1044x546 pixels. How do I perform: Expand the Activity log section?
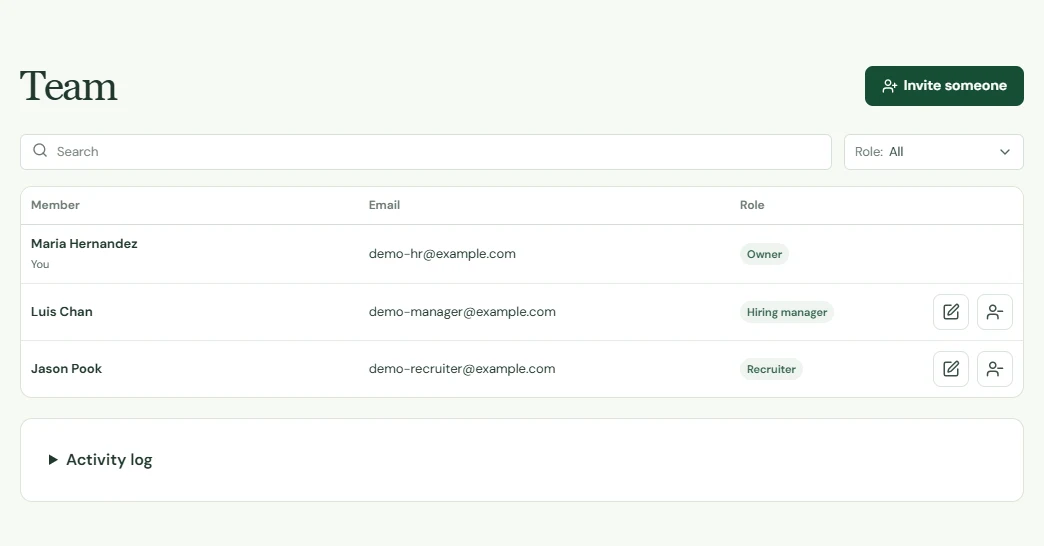[x=100, y=459]
